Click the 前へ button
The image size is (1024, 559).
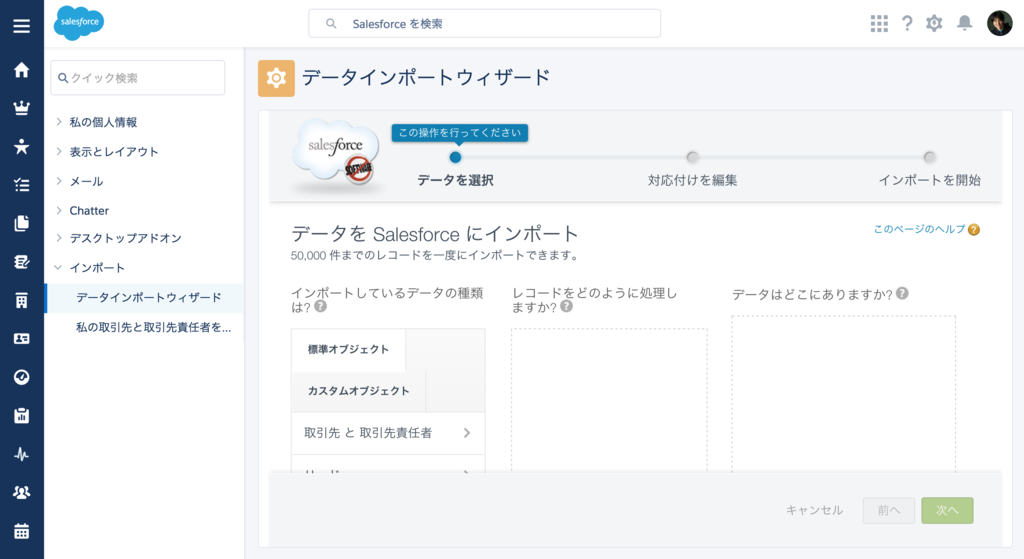point(889,511)
